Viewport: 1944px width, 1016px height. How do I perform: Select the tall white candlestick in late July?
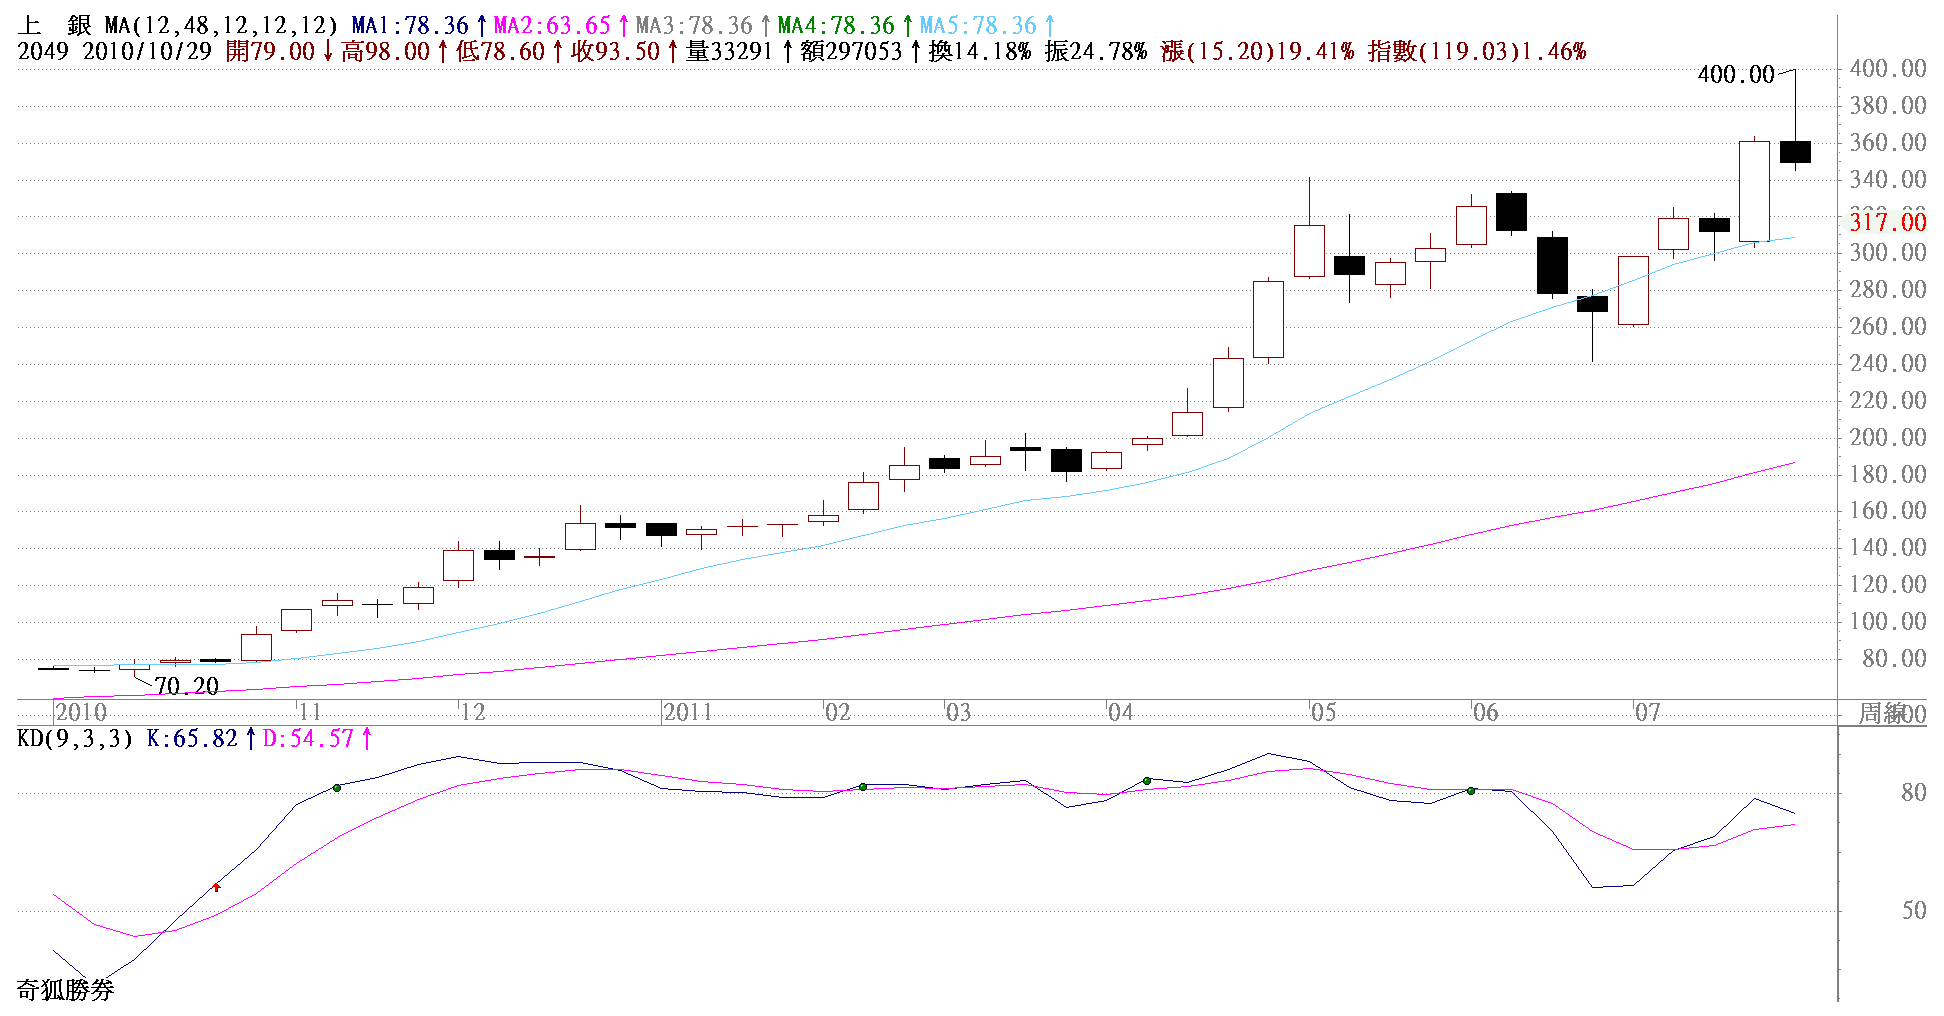pyautogui.click(x=1754, y=191)
